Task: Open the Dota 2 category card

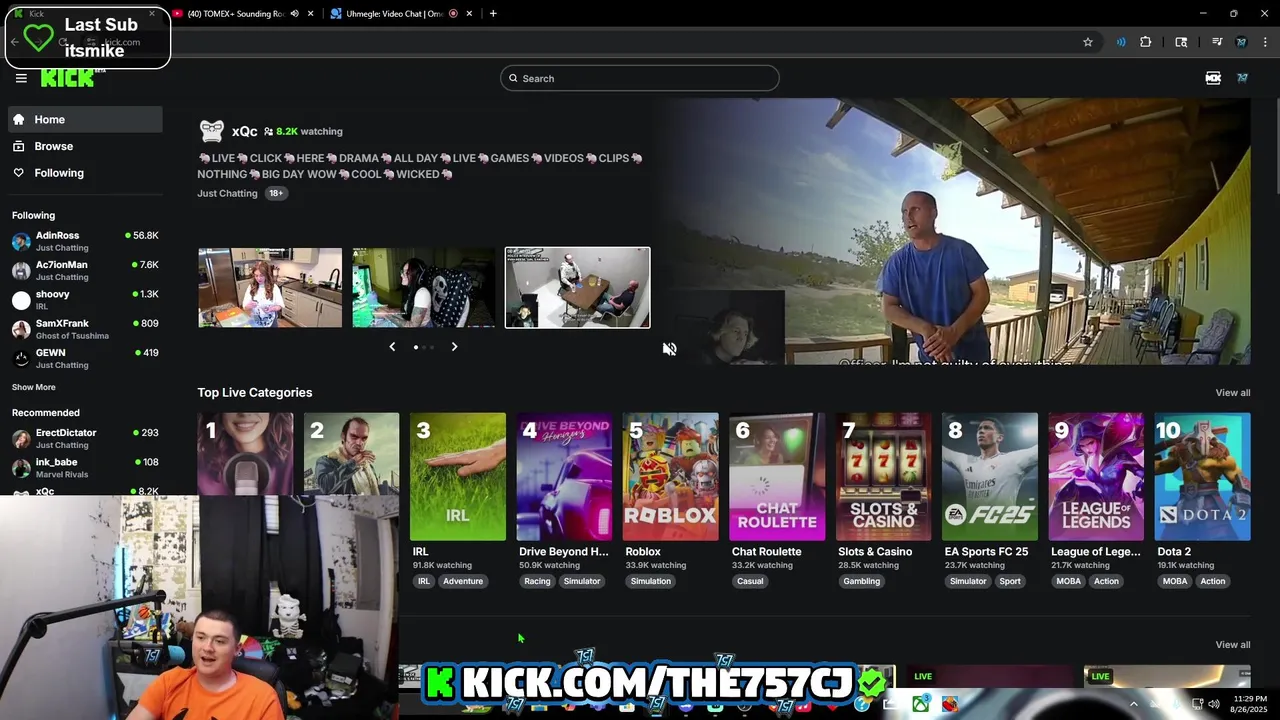Action: [1203, 476]
